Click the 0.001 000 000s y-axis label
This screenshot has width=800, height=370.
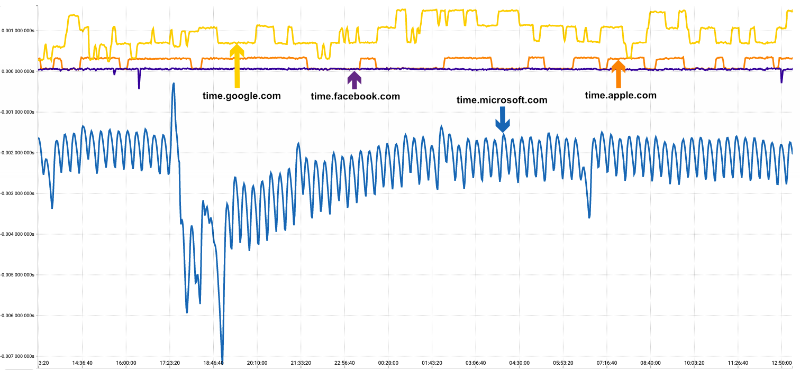[17, 31]
